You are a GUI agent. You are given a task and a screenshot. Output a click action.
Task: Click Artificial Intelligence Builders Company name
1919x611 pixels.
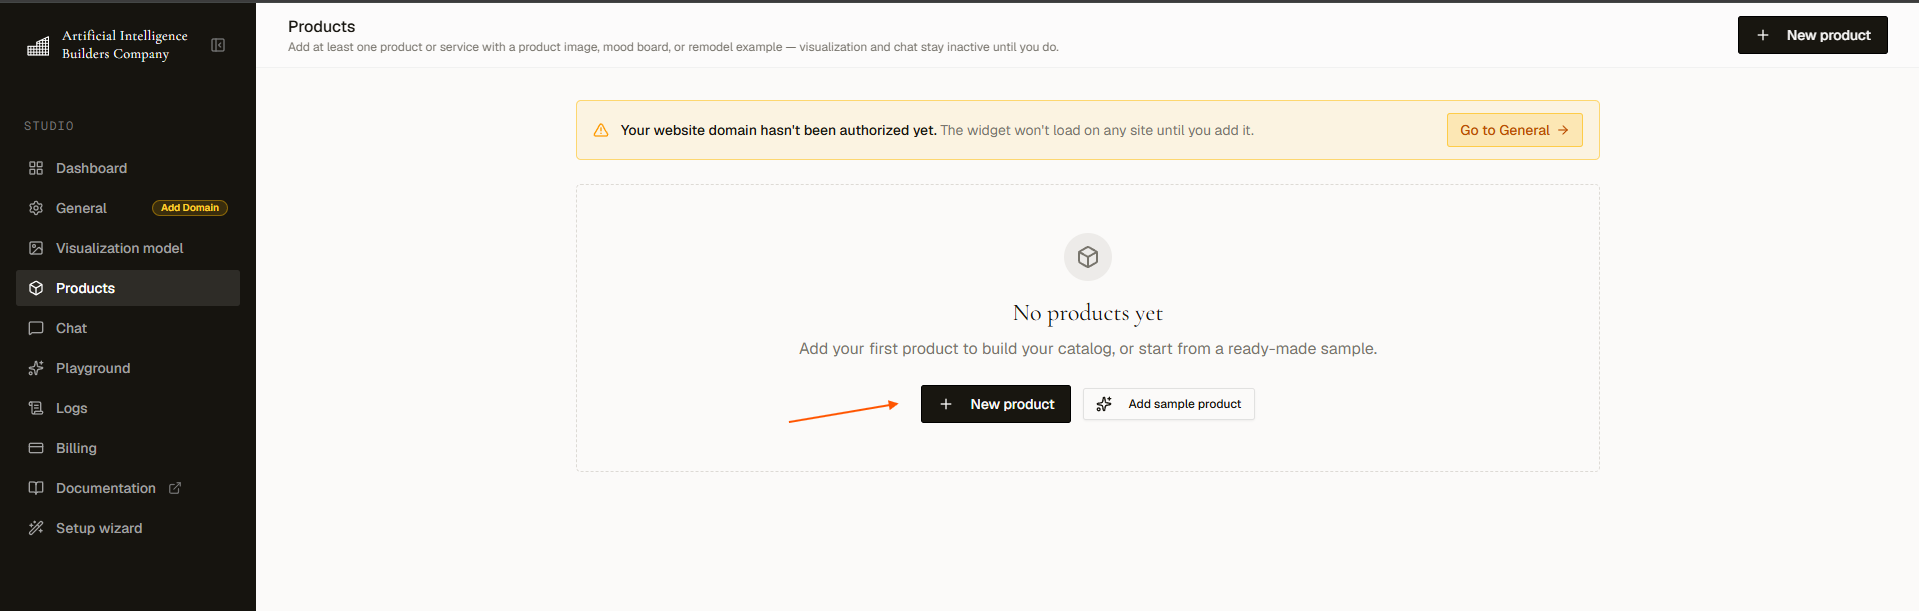125,45
